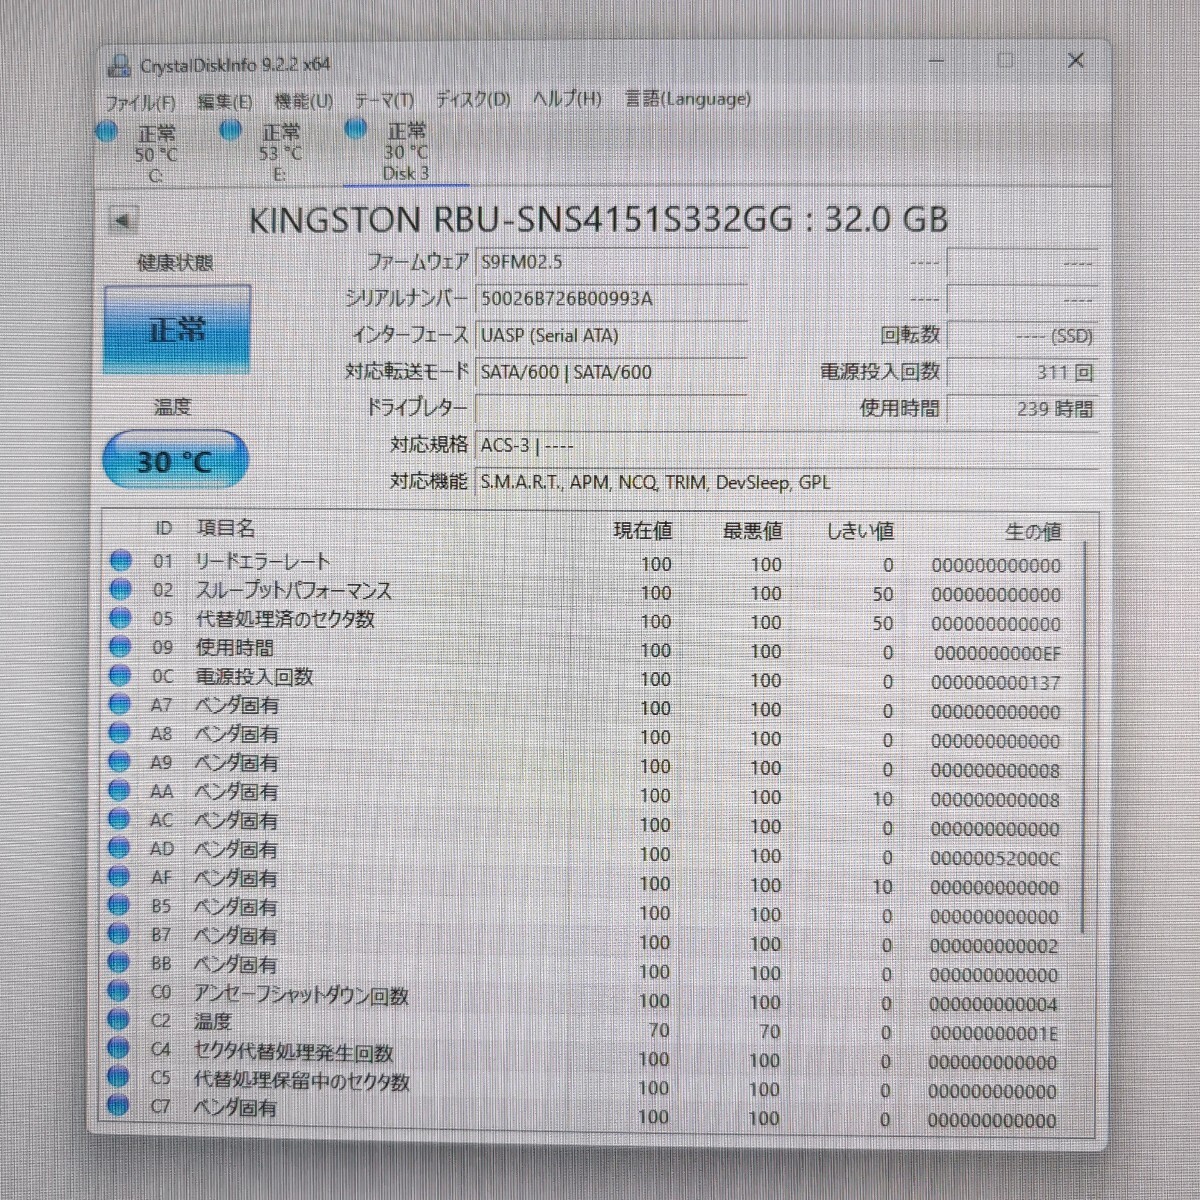Click the serial number field 50026B726B00993A
The image size is (1200, 1200).
pyautogui.click(x=610, y=298)
